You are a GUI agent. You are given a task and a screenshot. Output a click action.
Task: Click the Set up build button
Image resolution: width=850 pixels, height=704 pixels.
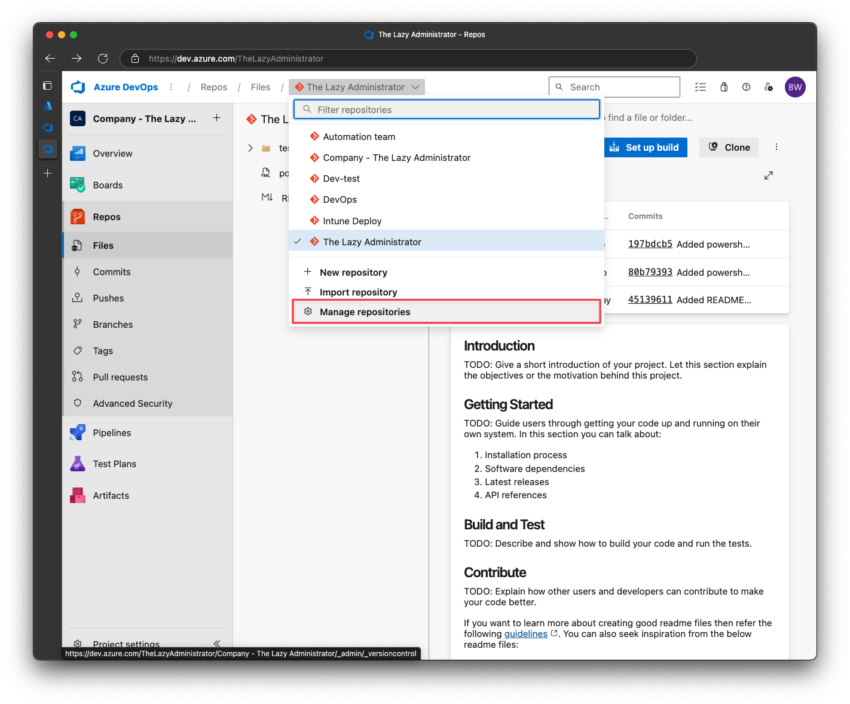click(645, 147)
